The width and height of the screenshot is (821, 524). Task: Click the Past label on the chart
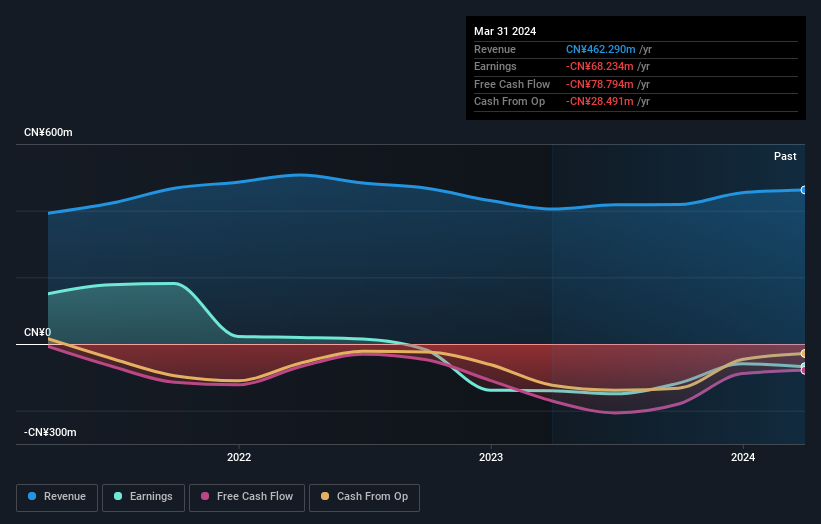(x=785, y=156)
